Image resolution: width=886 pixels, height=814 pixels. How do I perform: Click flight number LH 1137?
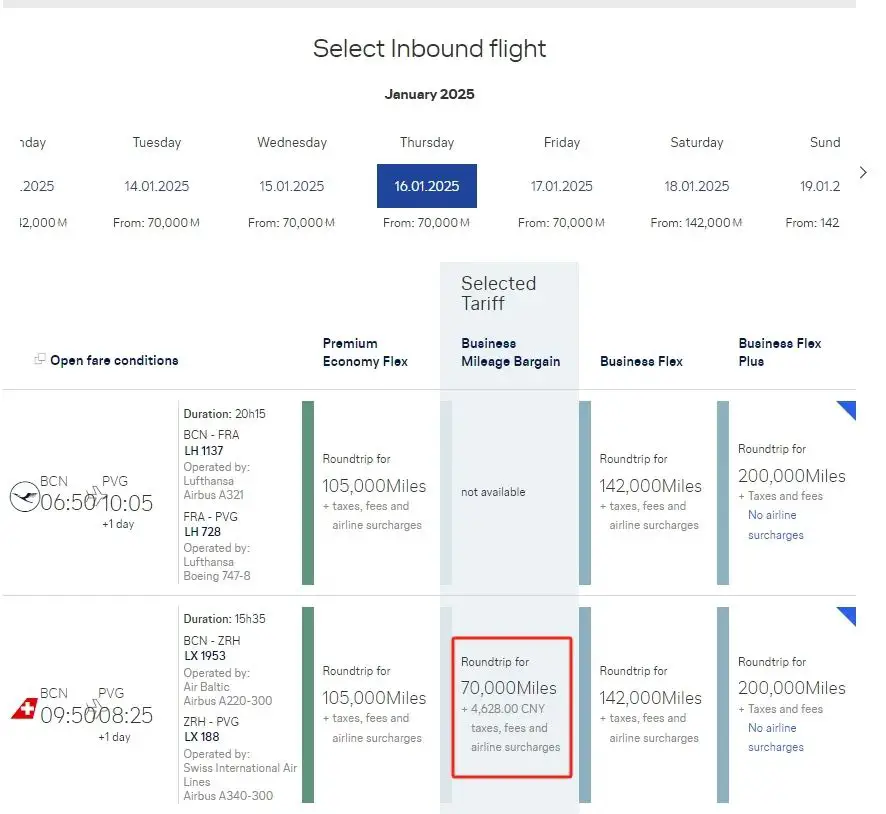pyautogui.click(x=203, y=451)
